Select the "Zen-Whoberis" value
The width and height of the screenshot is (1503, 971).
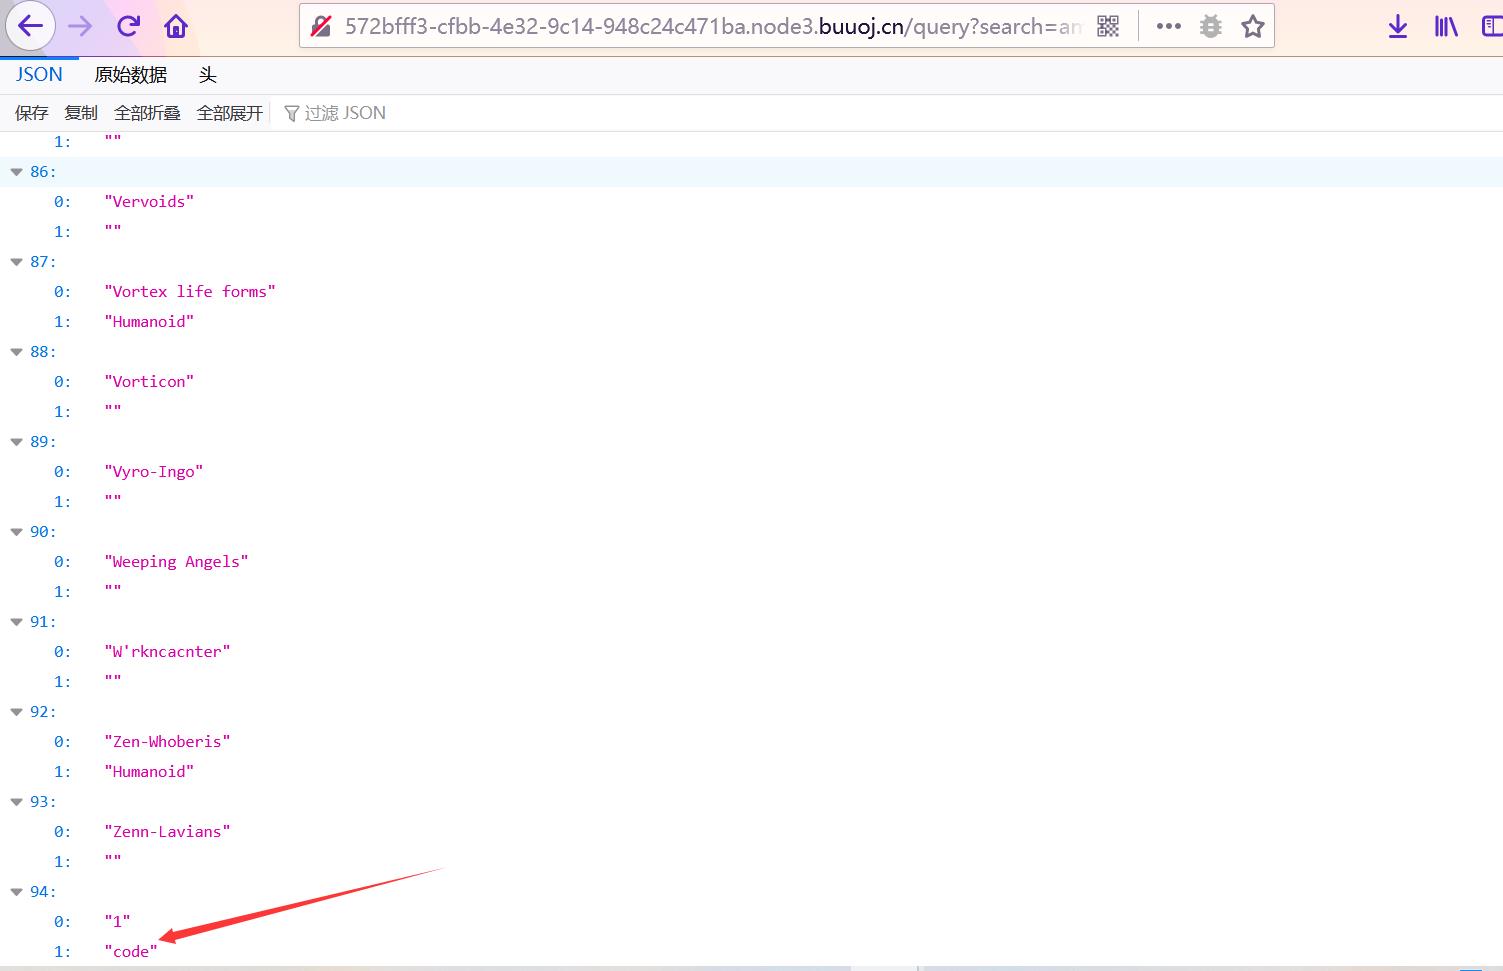coord(167,741)
